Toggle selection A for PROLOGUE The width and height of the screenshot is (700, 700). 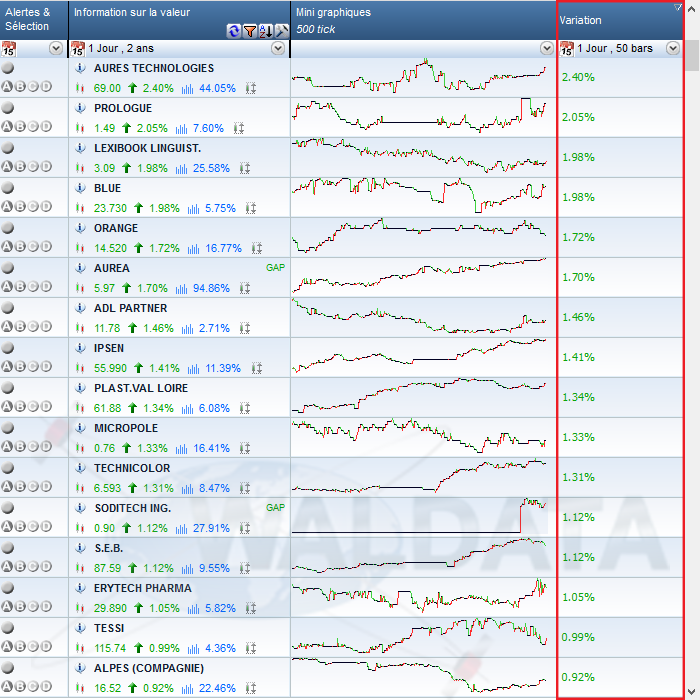click(7, 126)
